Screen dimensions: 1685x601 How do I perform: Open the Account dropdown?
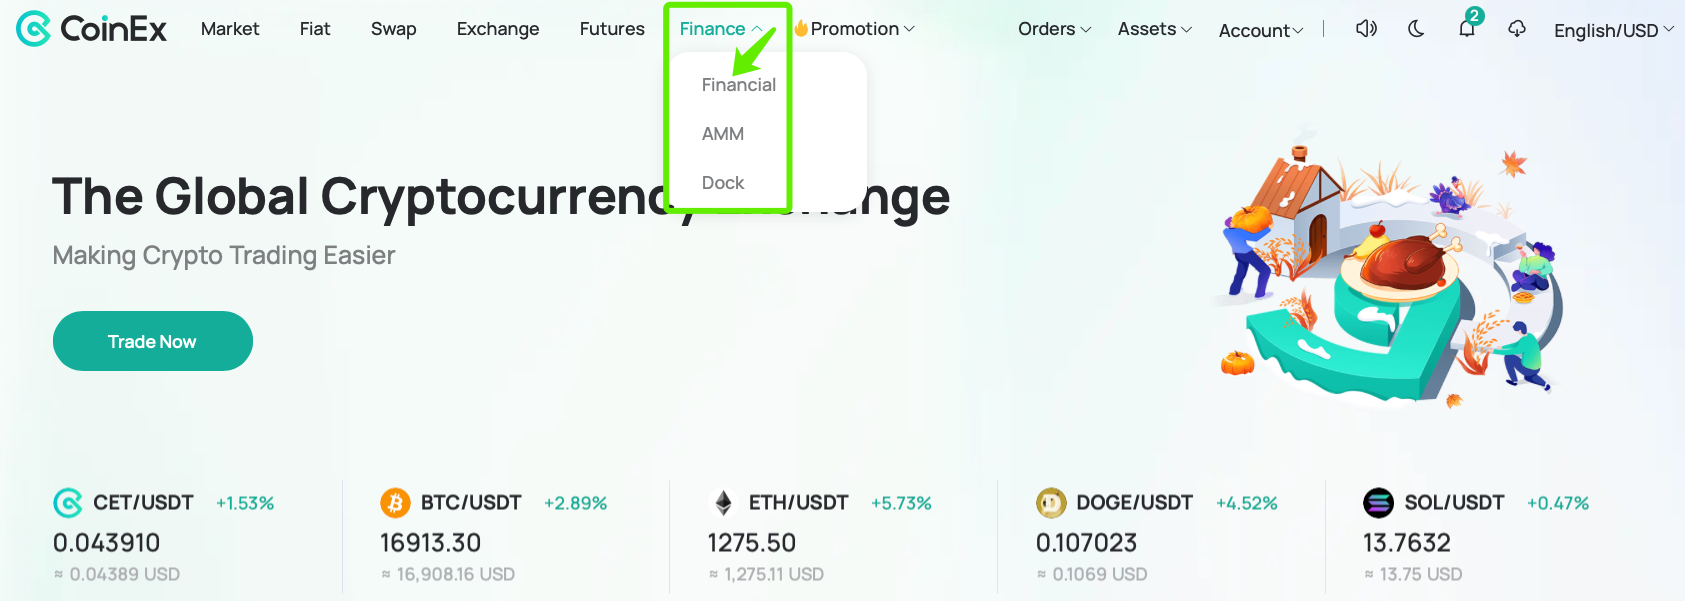coord(1259,30)
